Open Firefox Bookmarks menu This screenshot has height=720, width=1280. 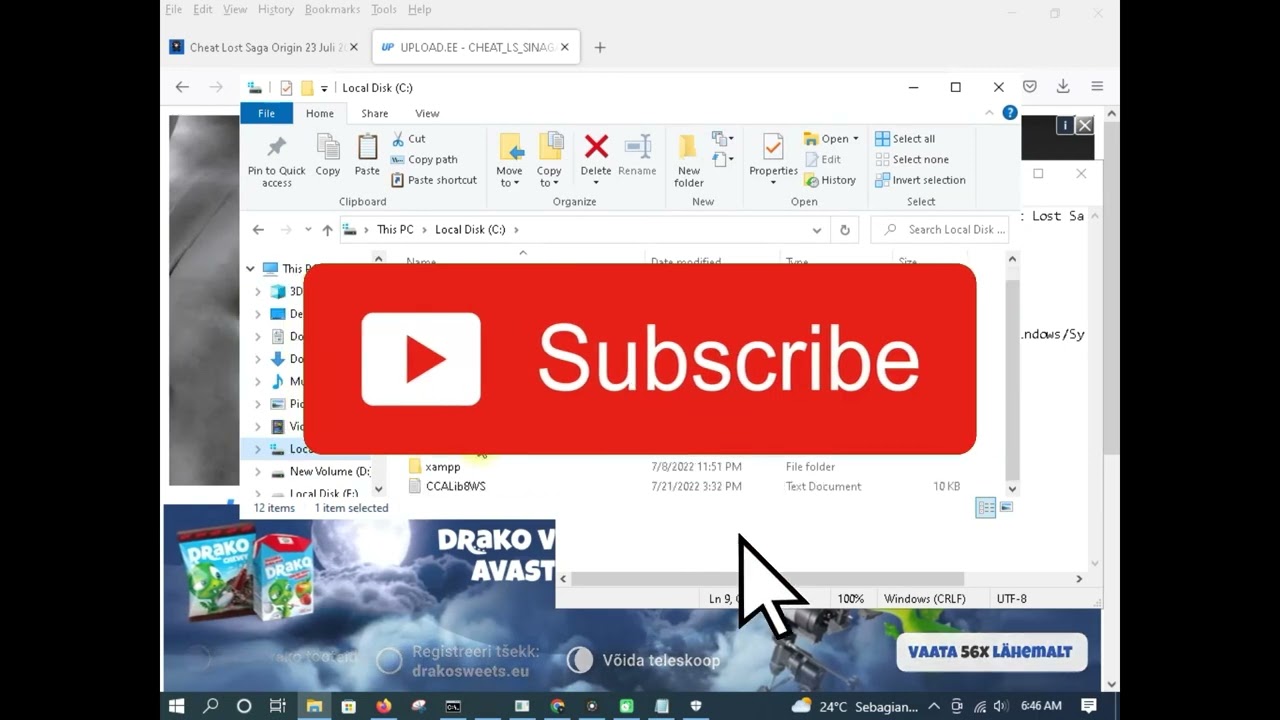[x=332, y=9]
